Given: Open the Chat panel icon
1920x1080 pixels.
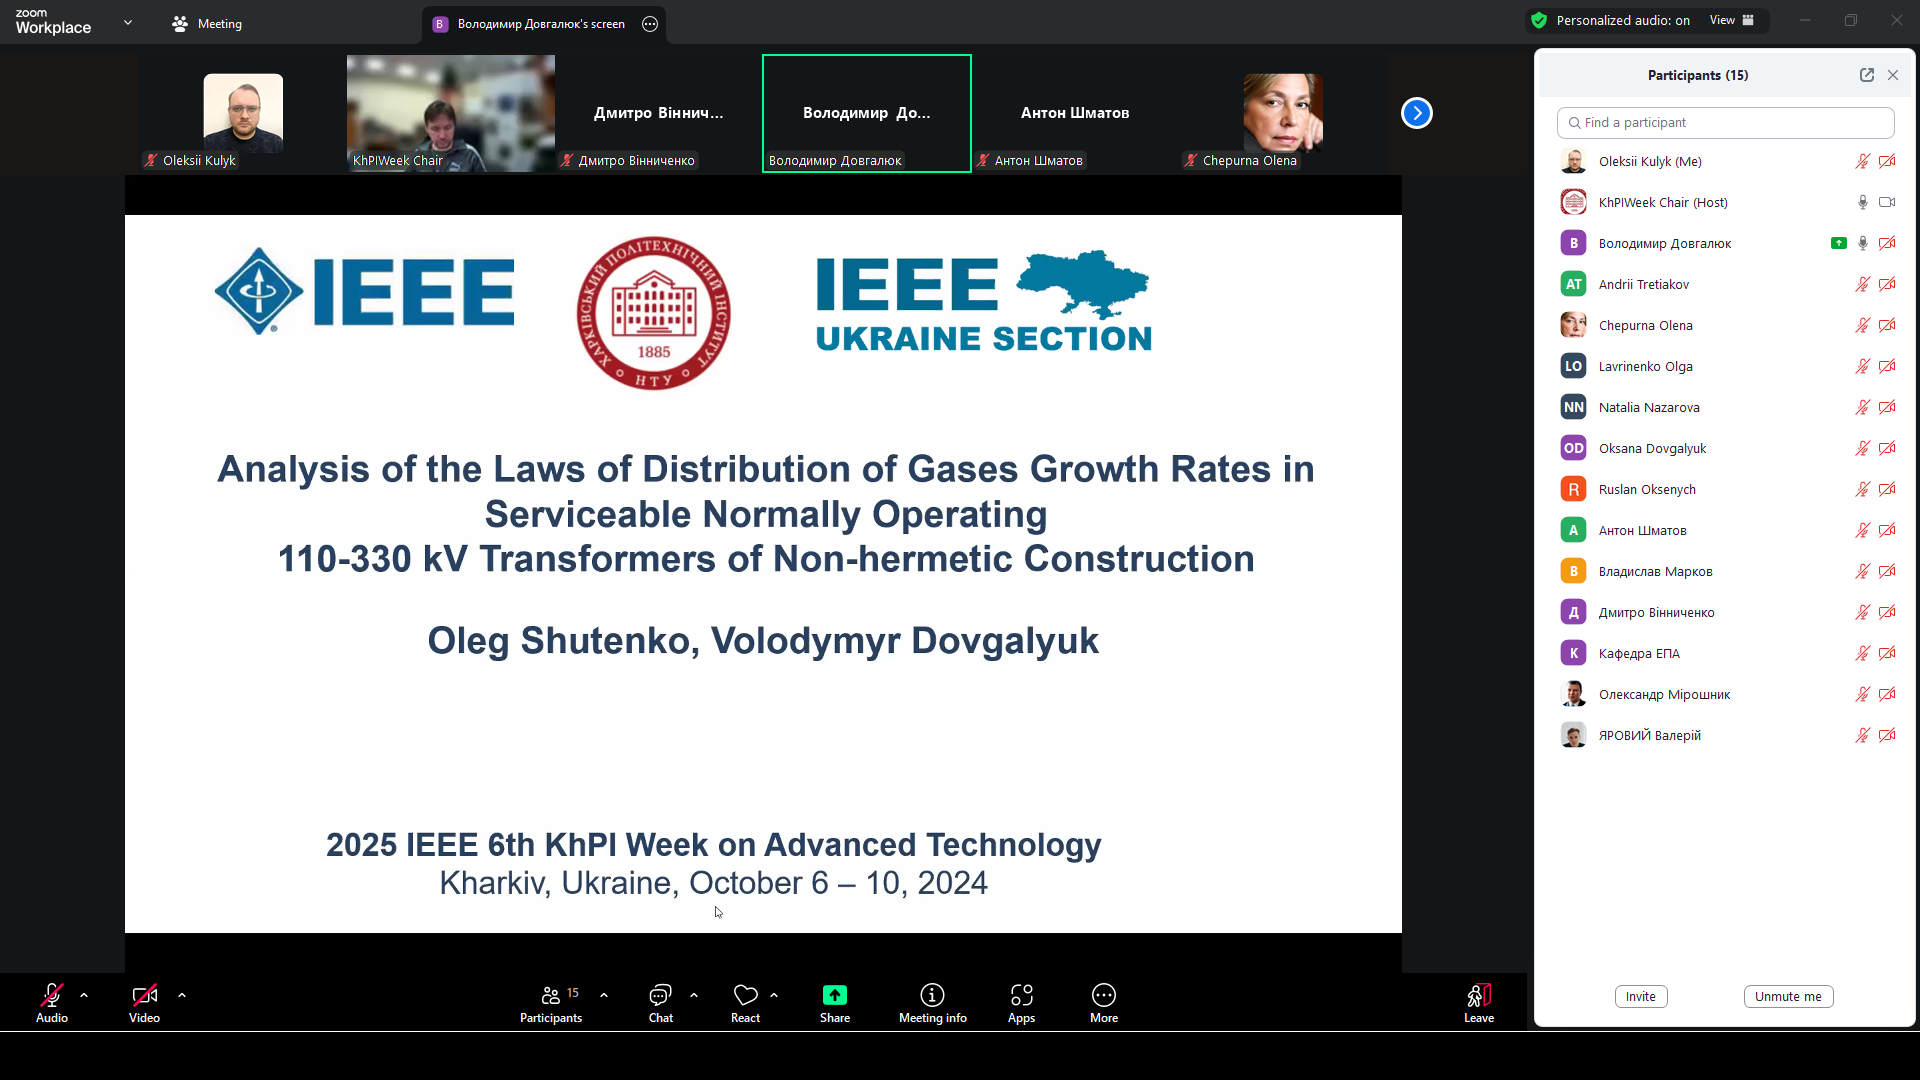Looking at the screenshot, I should click(x=660, y=995).
